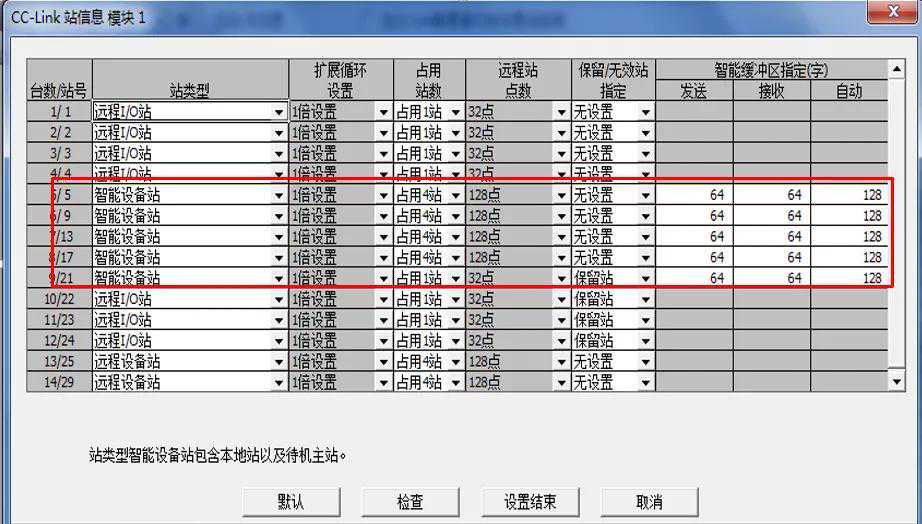Click send buffer field in station 5 row
The height and width of the screenshot is (524, 922).
[x=694, y=195]
